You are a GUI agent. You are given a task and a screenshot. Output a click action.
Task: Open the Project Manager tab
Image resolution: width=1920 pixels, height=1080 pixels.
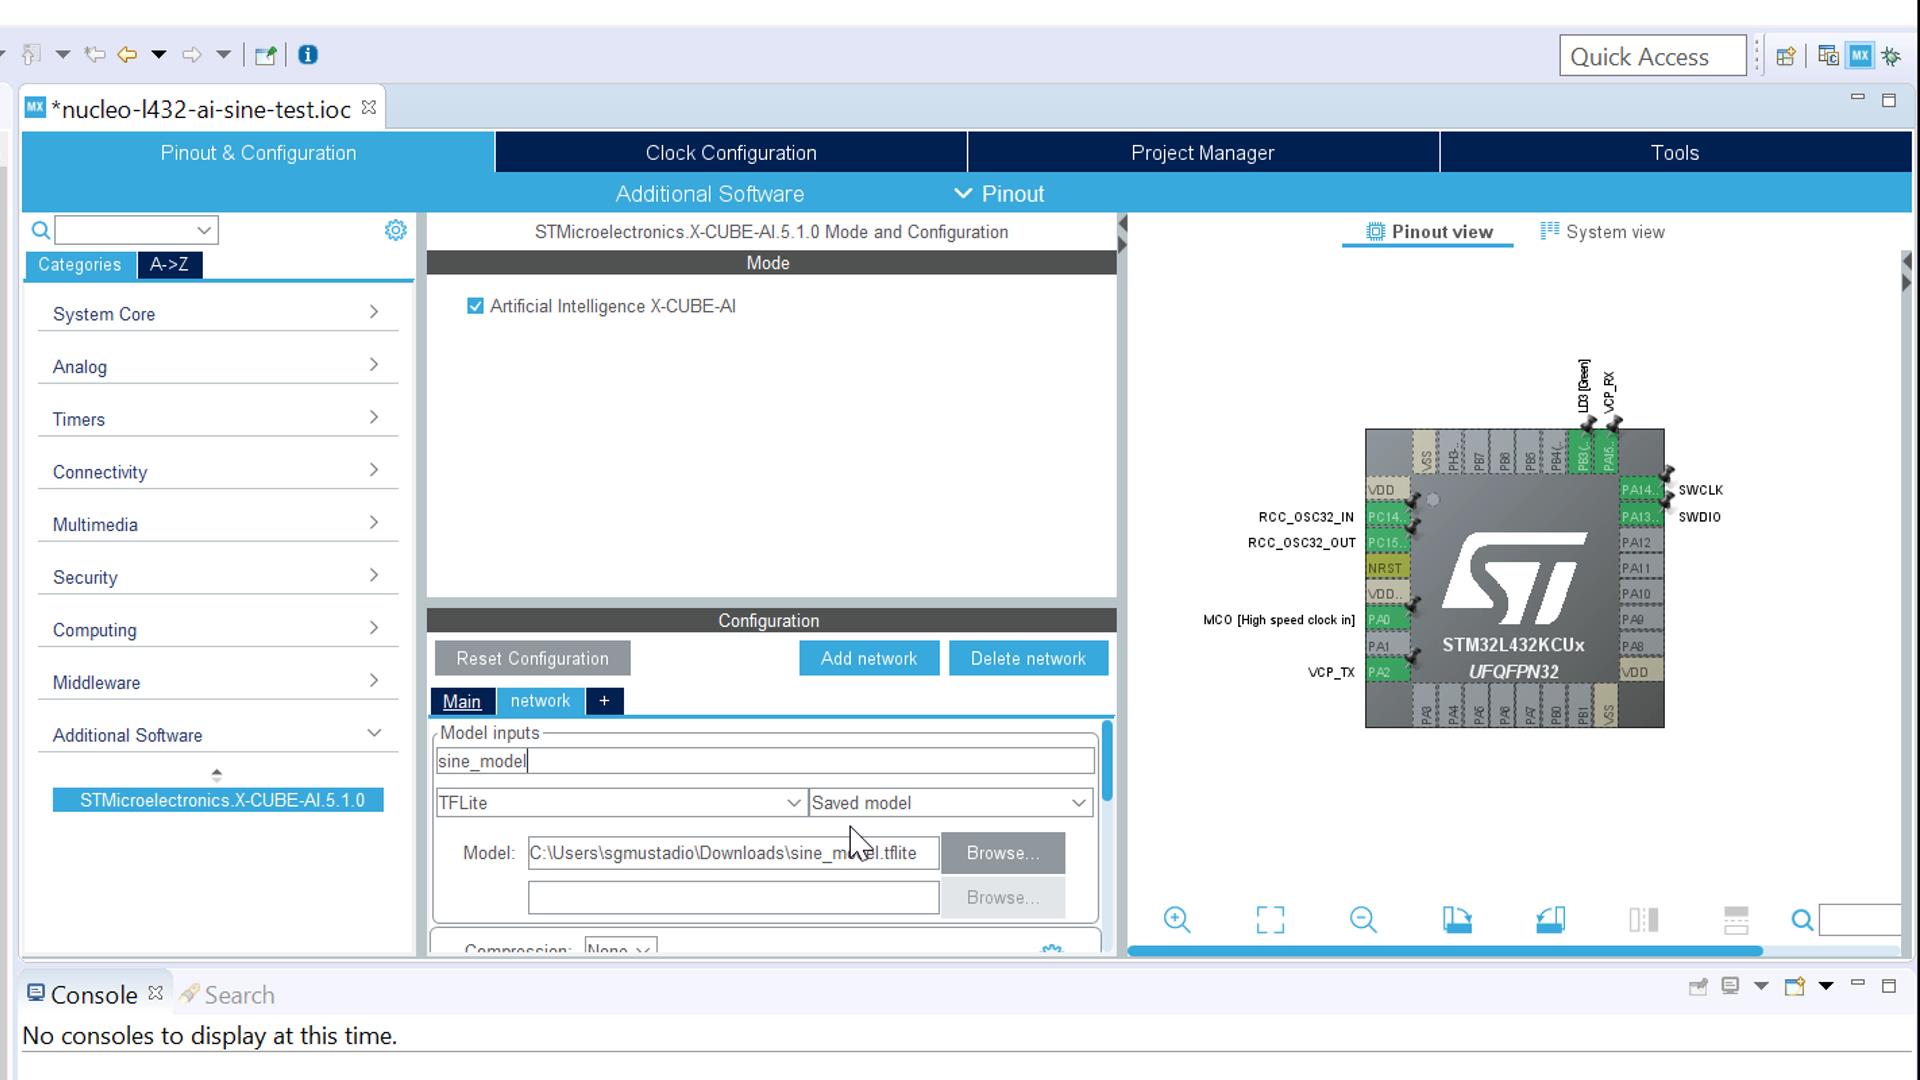[1202, 152]
